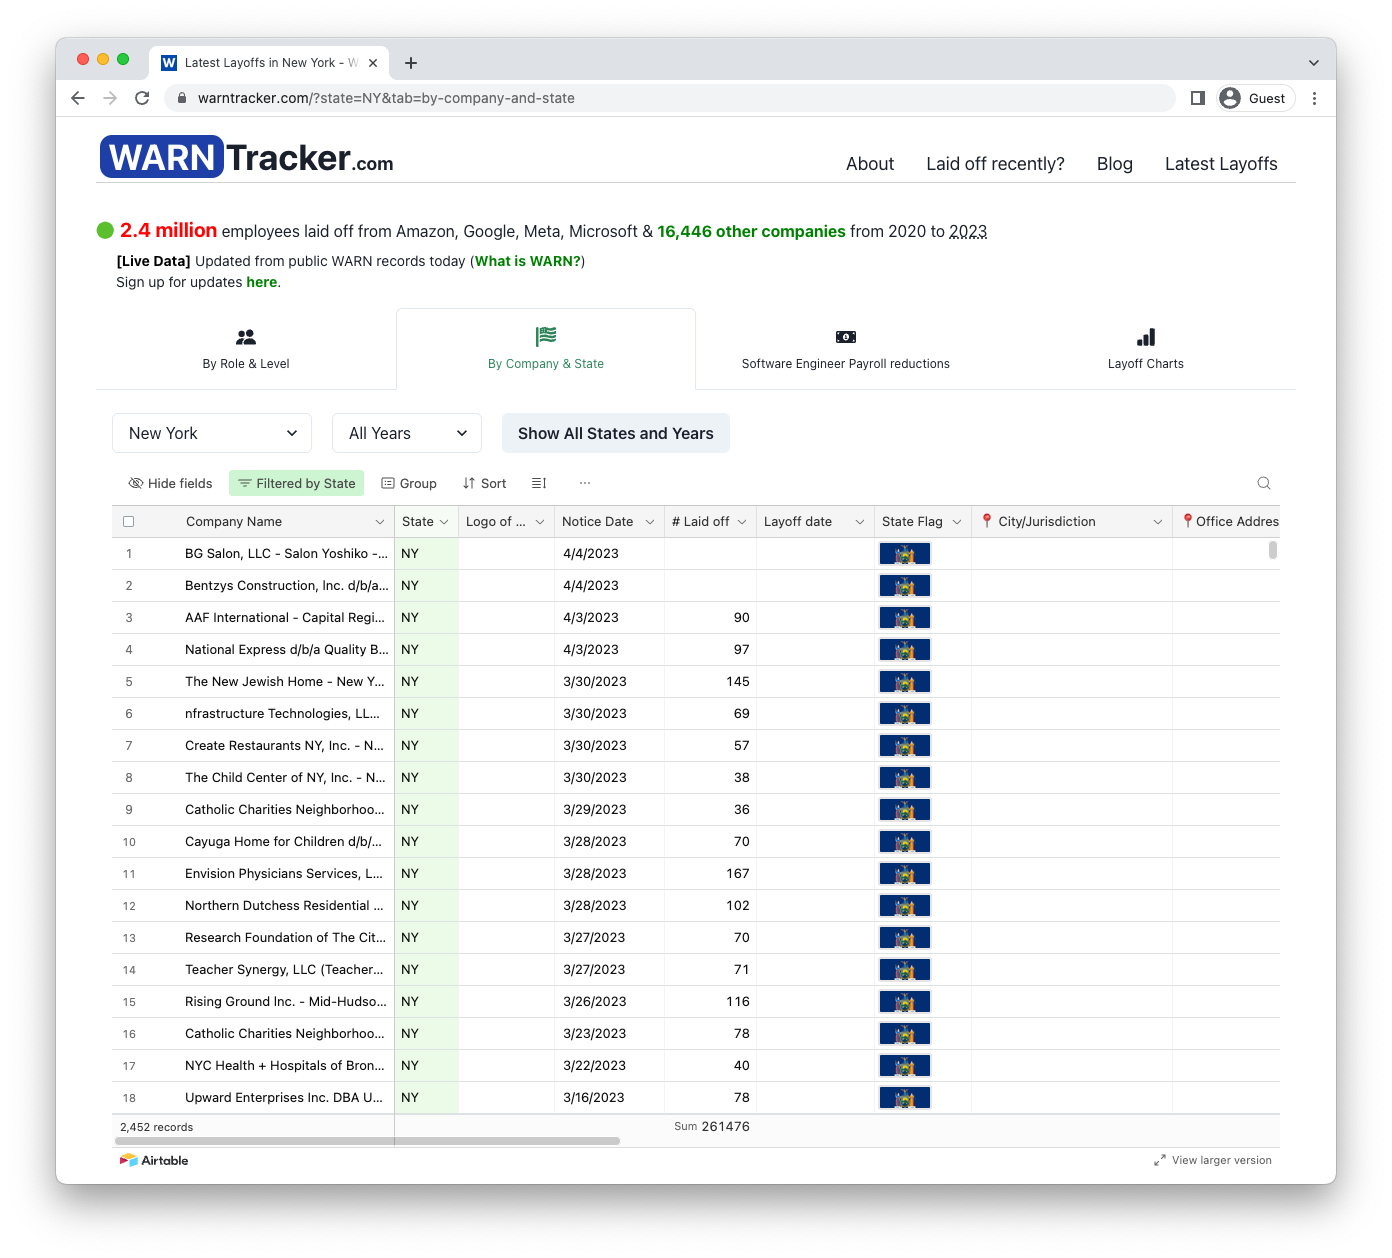The width and height of the screenshot is (1392, 1258).
Task: Click the flag thumbnail in AAF International row
Action: 905,618
